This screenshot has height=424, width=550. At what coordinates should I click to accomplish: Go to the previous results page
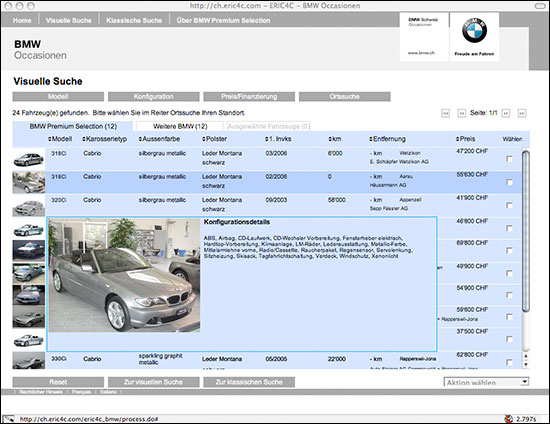tap(462, 113)
